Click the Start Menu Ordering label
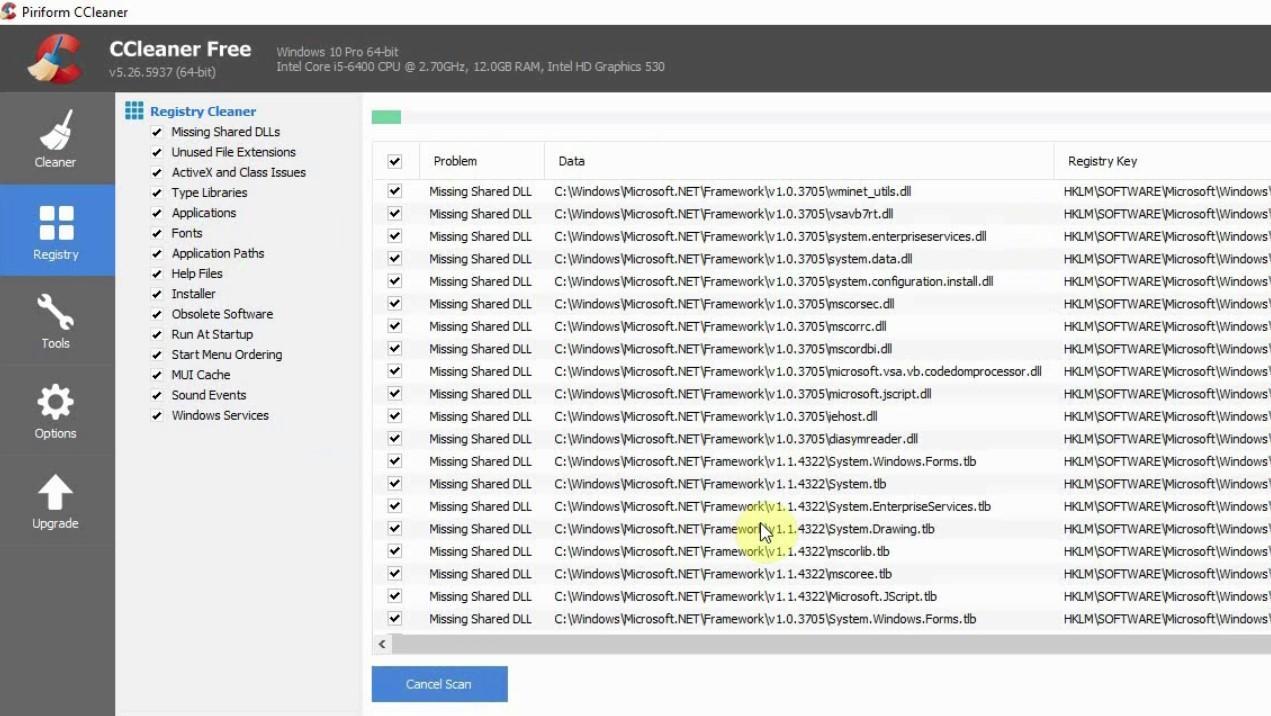The width and height of the screenshot is (1271, 716). coord(227,354)
